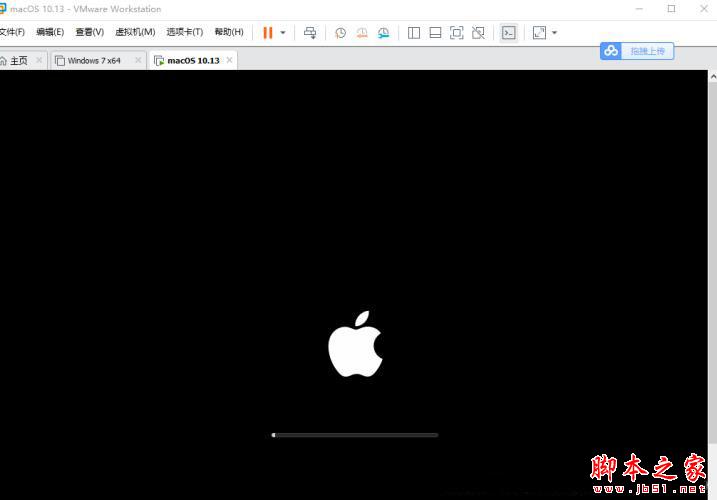Open the 编辑(E) menu
The width and height of the screenshot is (717, 500).
50,32
